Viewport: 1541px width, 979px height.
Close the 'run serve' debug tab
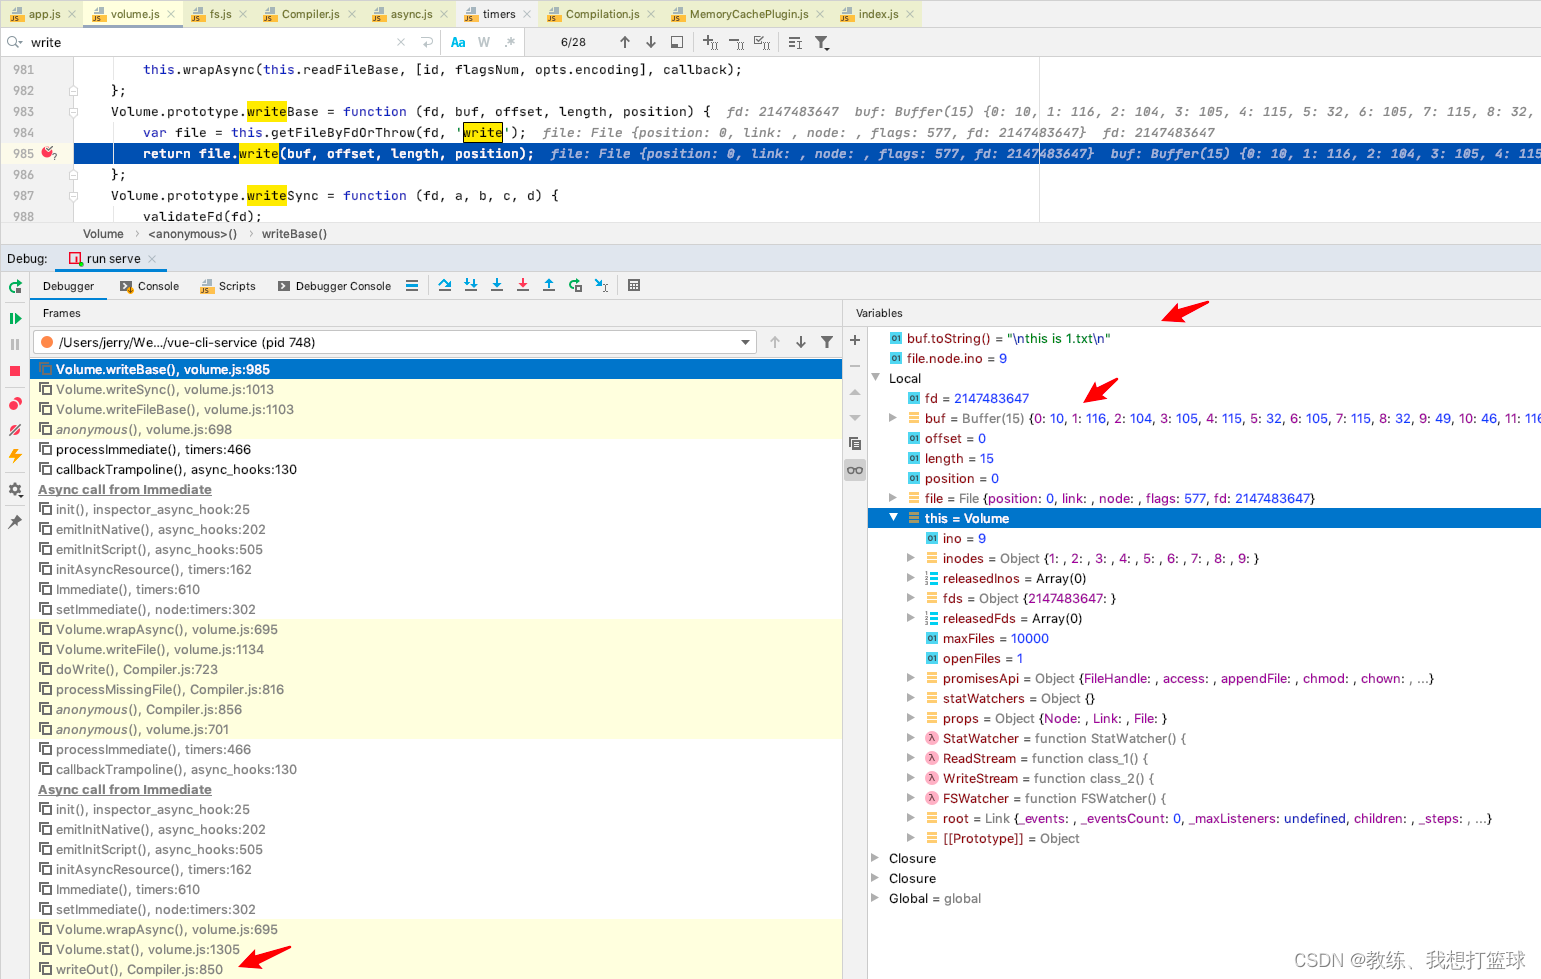pos(152,259)
